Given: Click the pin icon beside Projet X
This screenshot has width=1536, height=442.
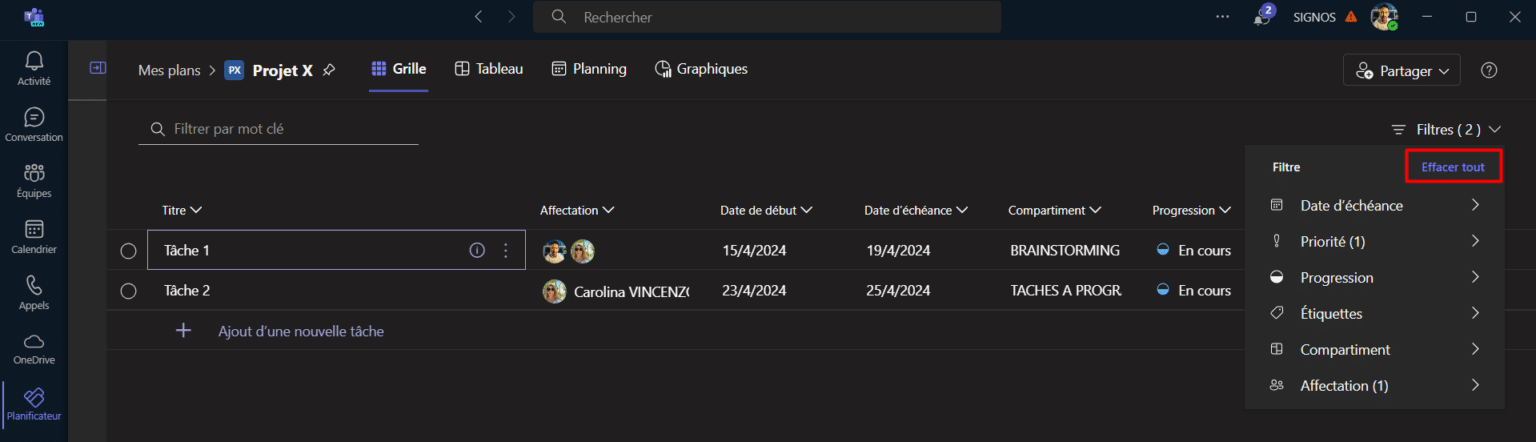Looking at the screenshot, I should [x=329, y=70].
